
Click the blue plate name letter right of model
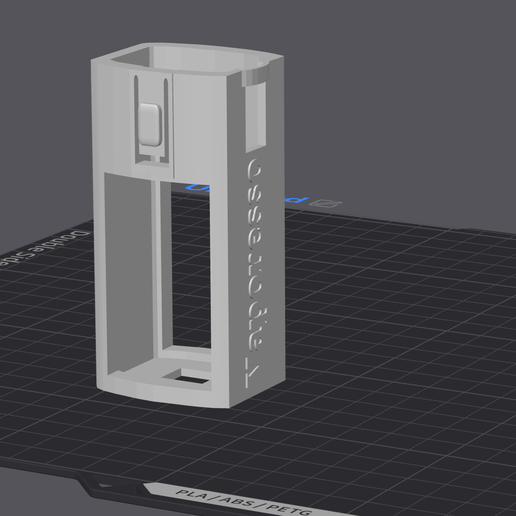[x=295, y=199]
